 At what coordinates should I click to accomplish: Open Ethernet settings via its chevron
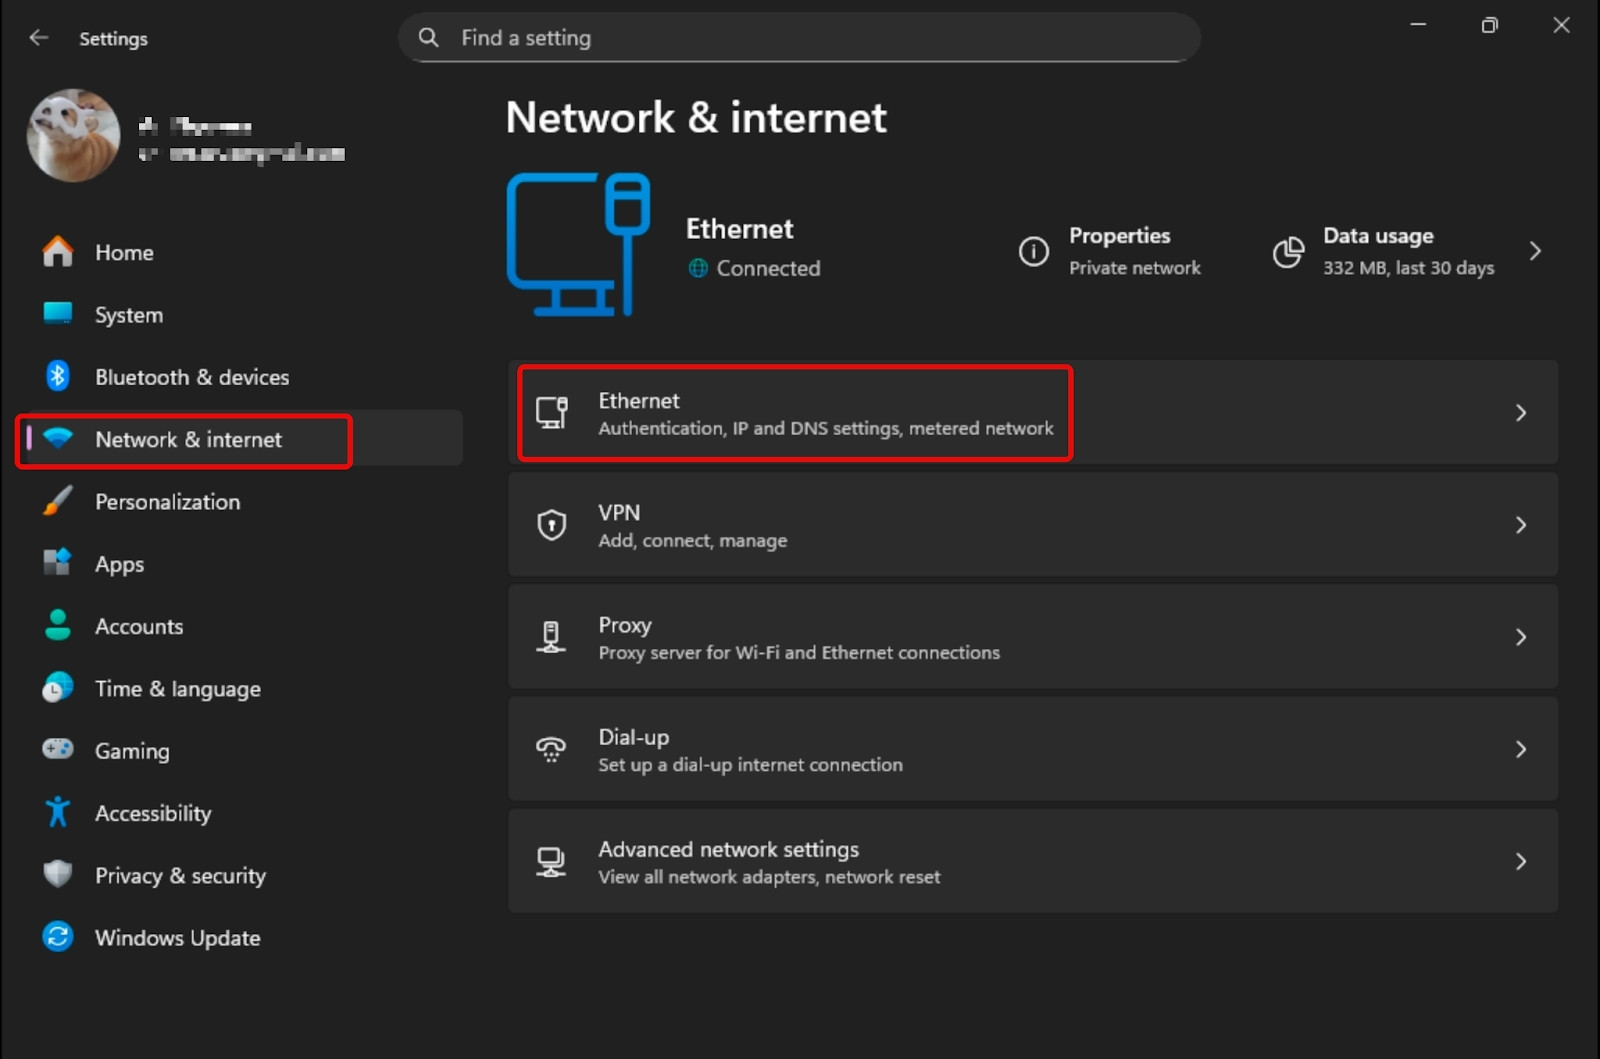[x=1521, y=413]
